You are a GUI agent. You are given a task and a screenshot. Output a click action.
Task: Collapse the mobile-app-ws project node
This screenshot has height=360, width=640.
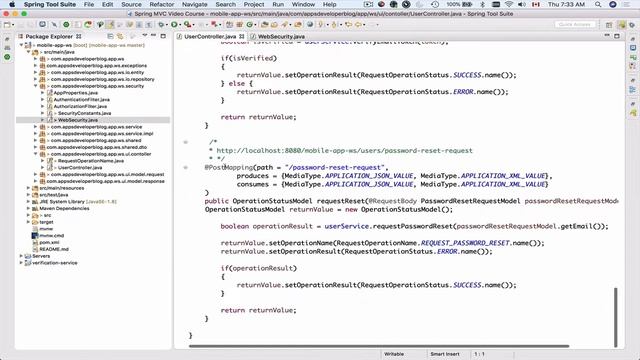tap(22, 45)
